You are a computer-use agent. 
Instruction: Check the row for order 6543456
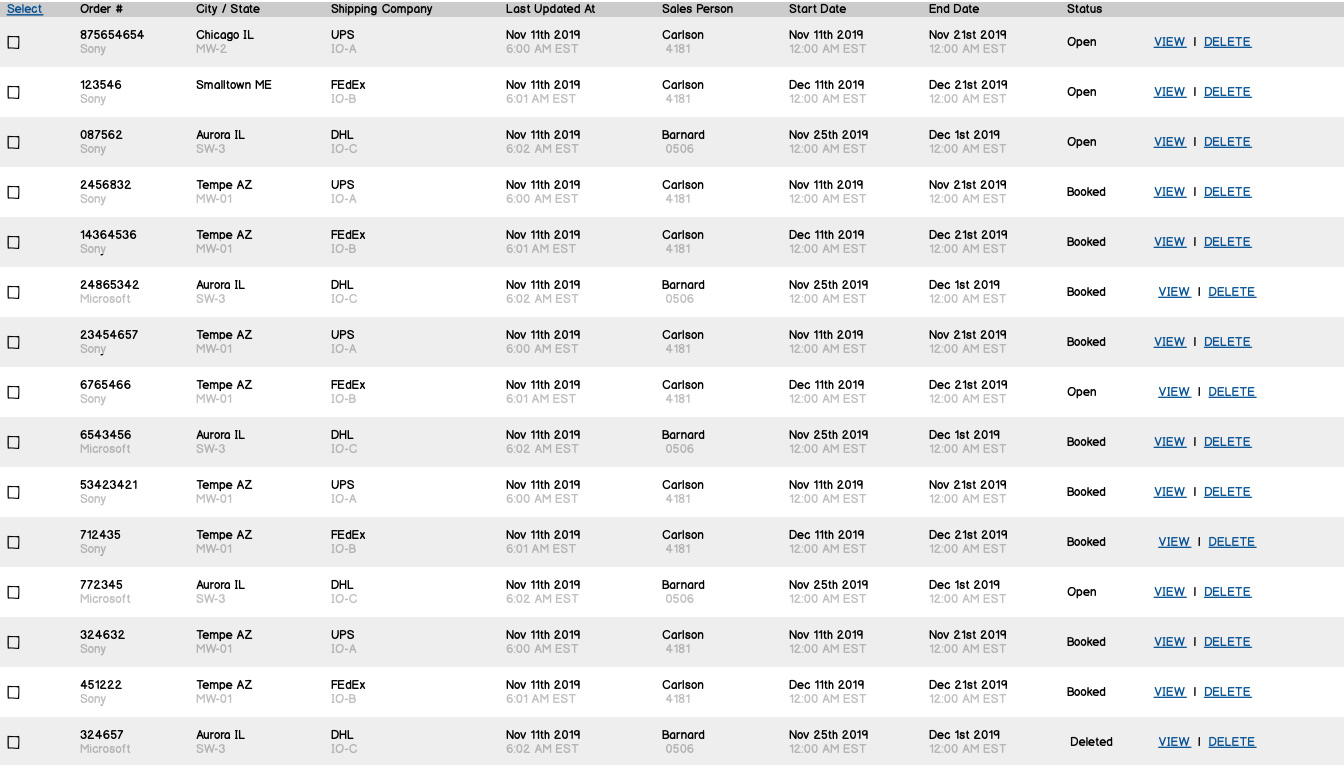tap(14, 442)
